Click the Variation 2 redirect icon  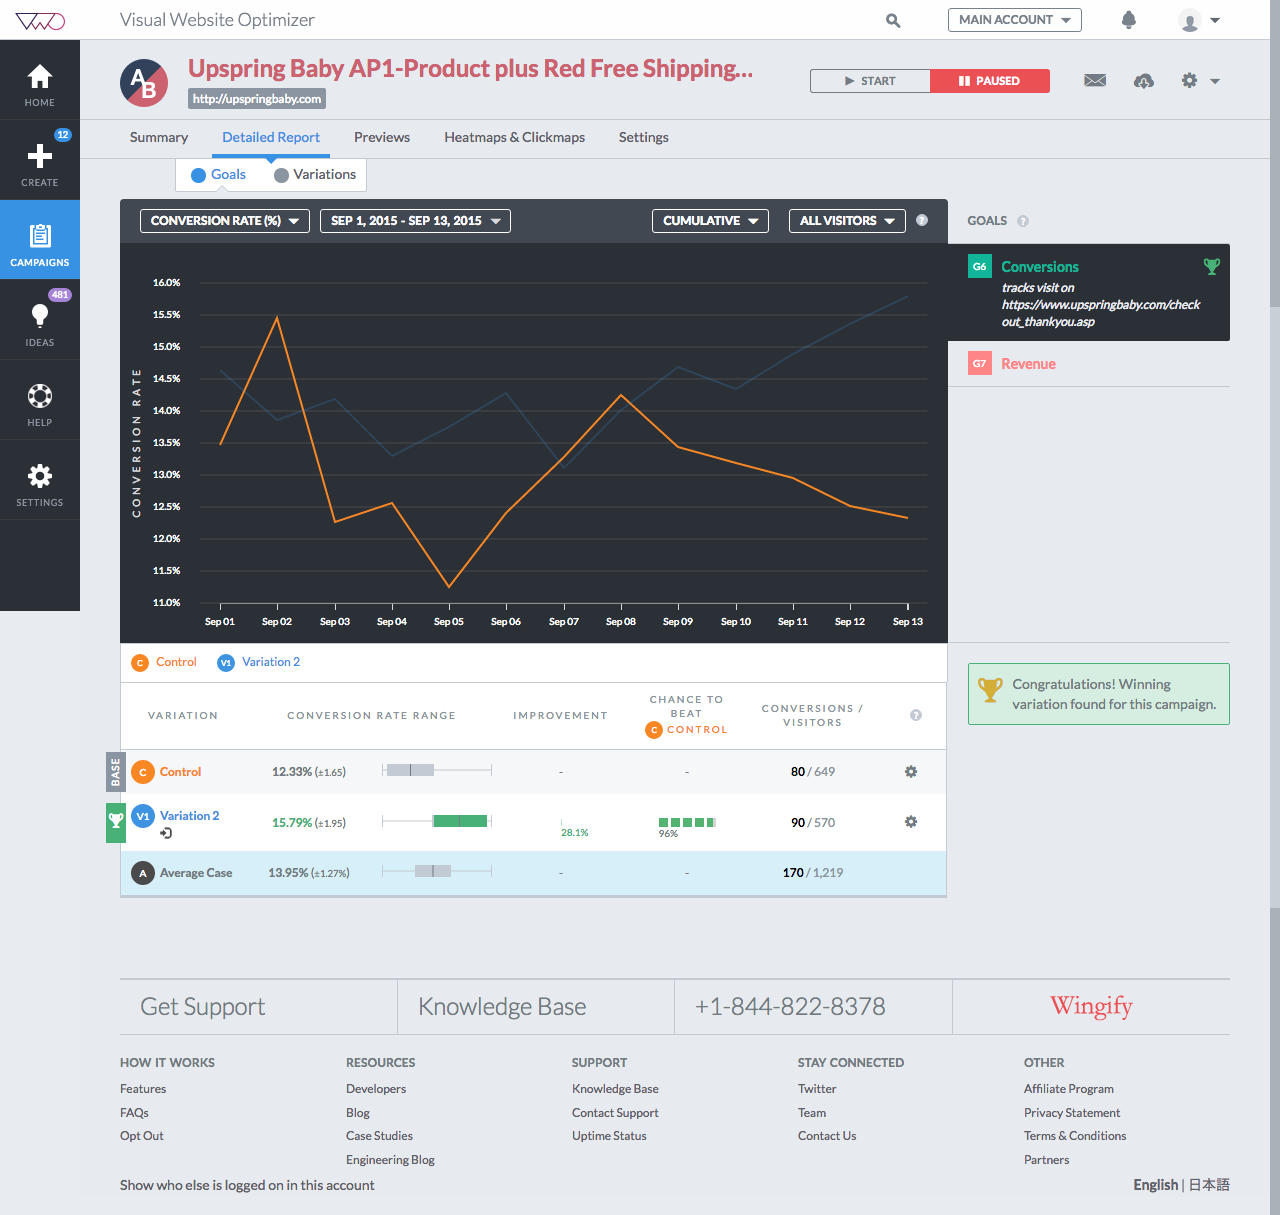coord(166,833)
